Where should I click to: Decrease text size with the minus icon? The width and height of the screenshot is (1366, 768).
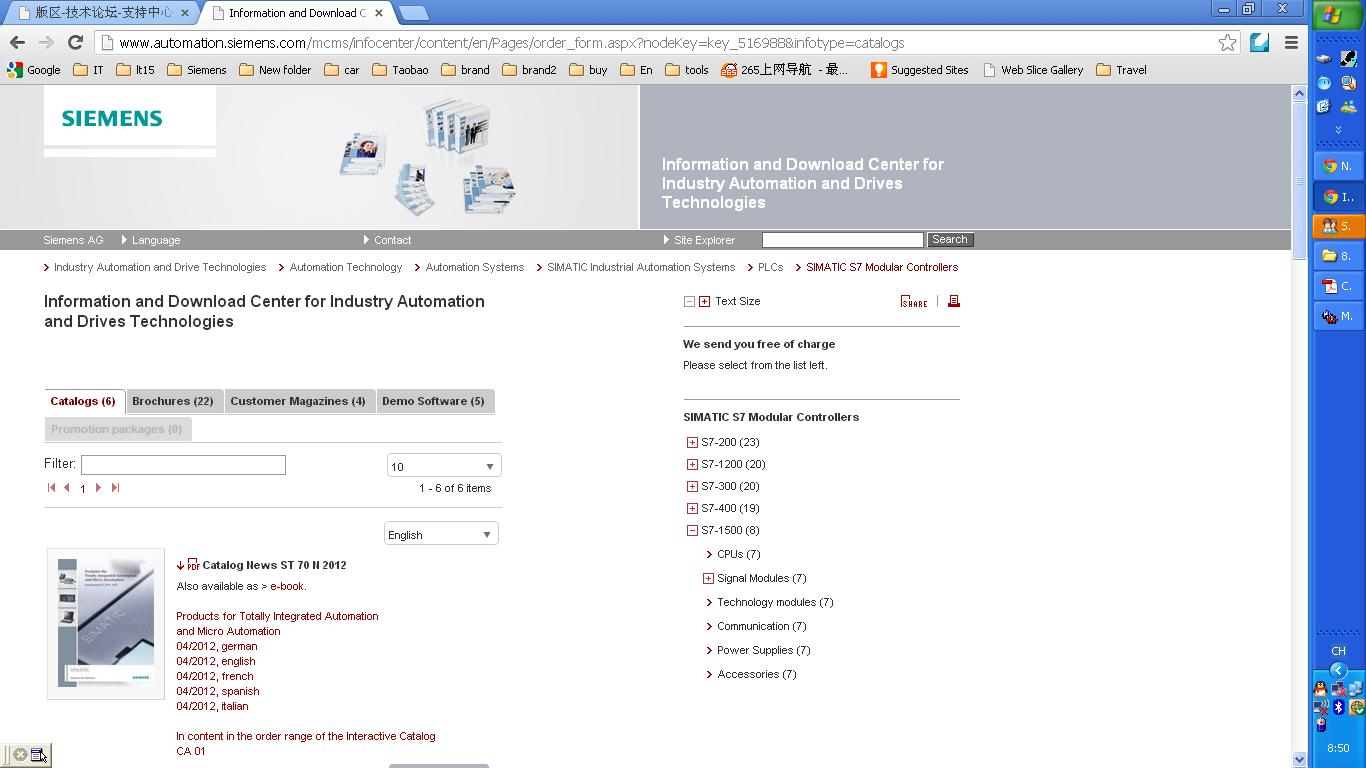[689, 301]
